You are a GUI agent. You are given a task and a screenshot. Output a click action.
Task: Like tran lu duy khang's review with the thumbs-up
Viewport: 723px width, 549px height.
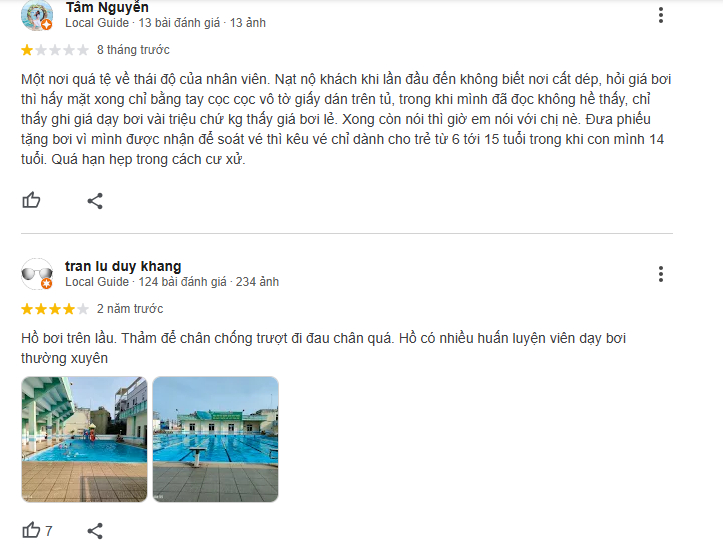click(x=31, y=530)
